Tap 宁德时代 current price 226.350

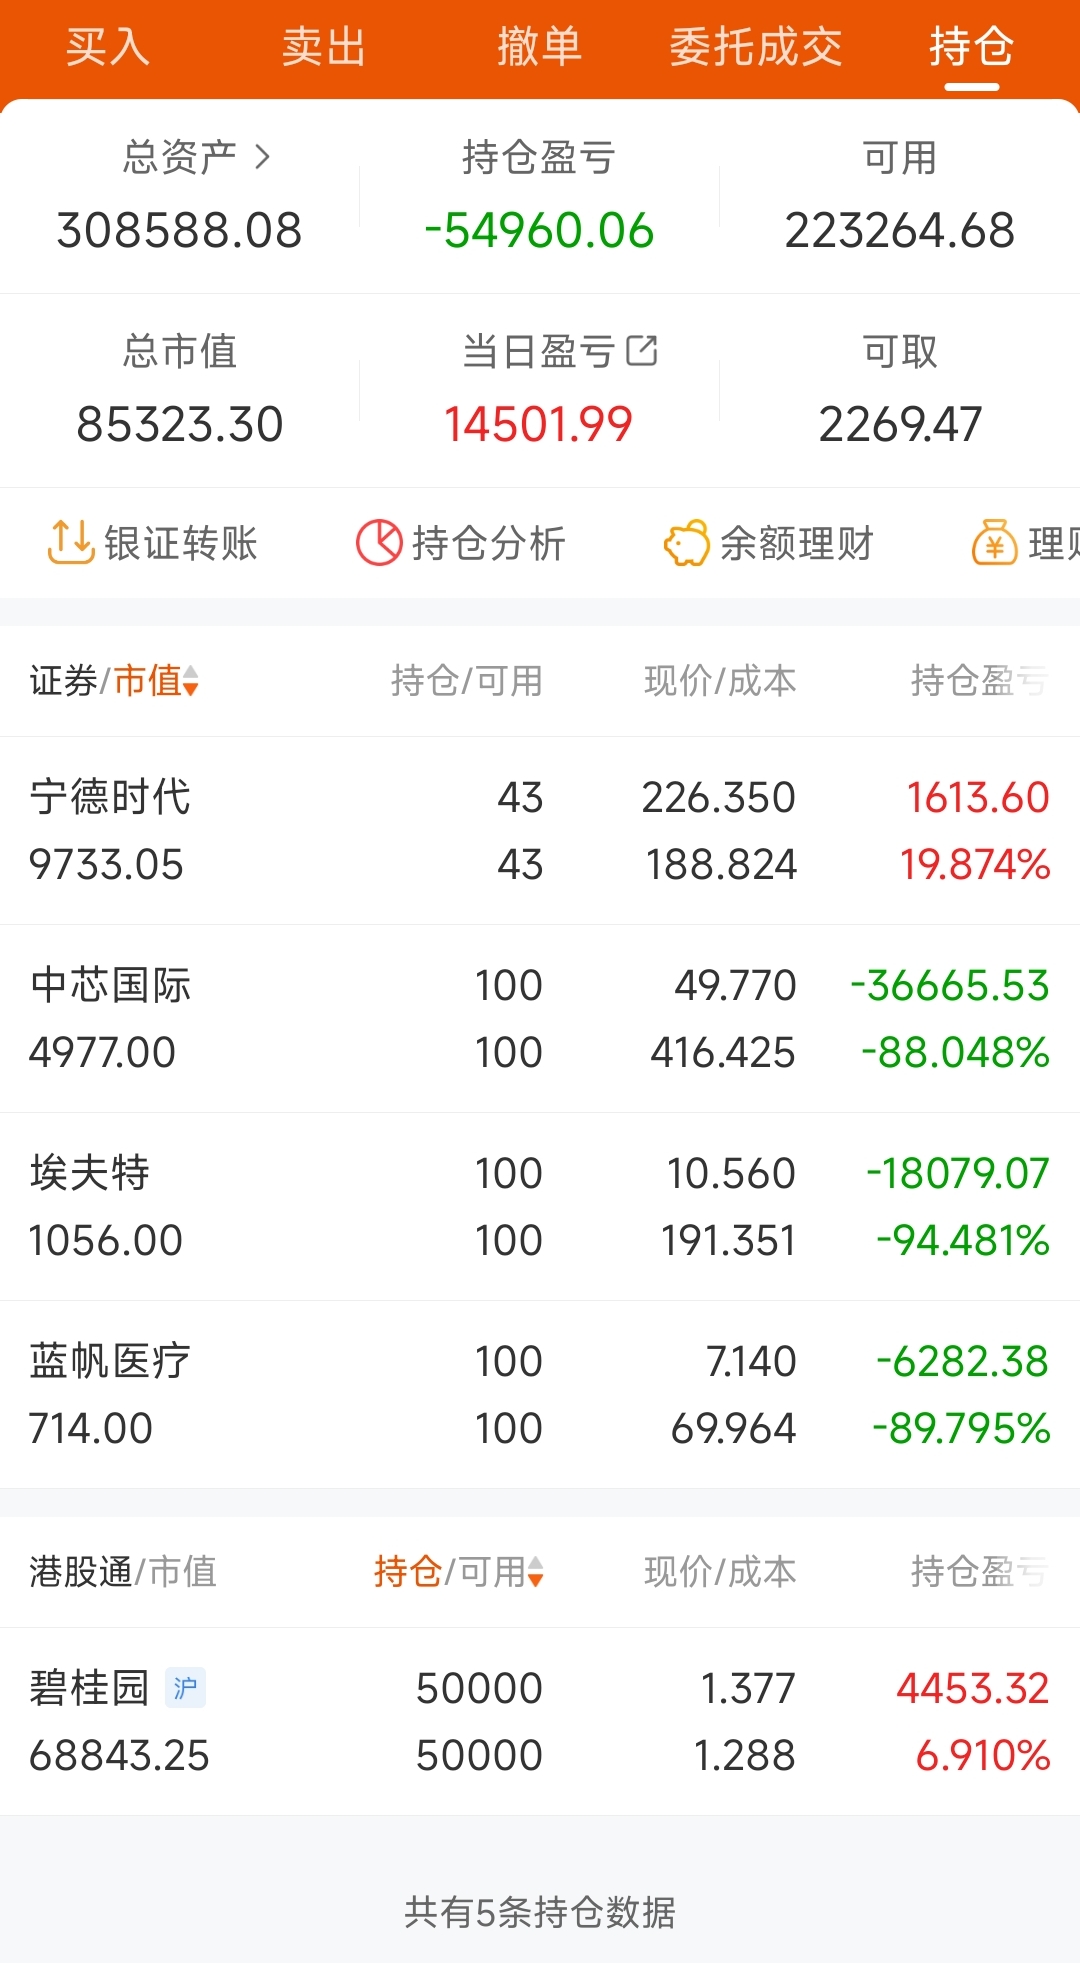pos(719,798)
